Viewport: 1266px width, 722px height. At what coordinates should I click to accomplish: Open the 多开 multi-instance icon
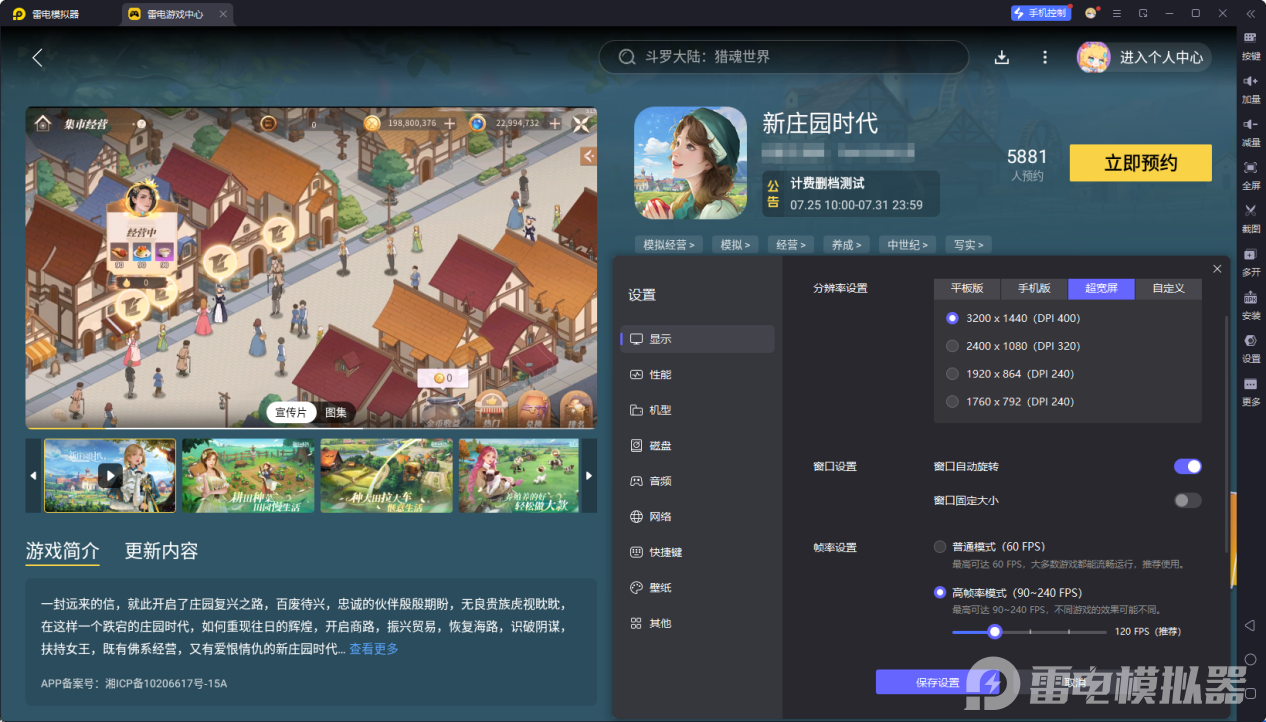[1250, 254]
